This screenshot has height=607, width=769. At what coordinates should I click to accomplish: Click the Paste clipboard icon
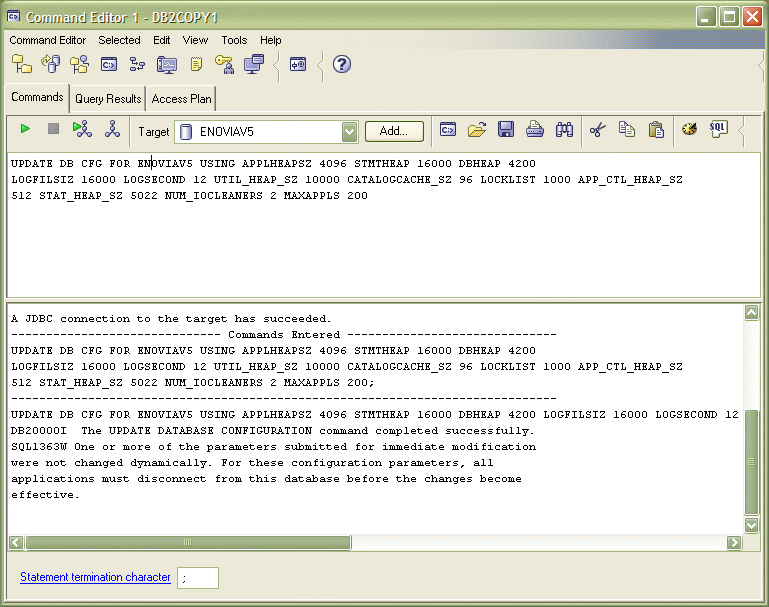pos(656,130)
